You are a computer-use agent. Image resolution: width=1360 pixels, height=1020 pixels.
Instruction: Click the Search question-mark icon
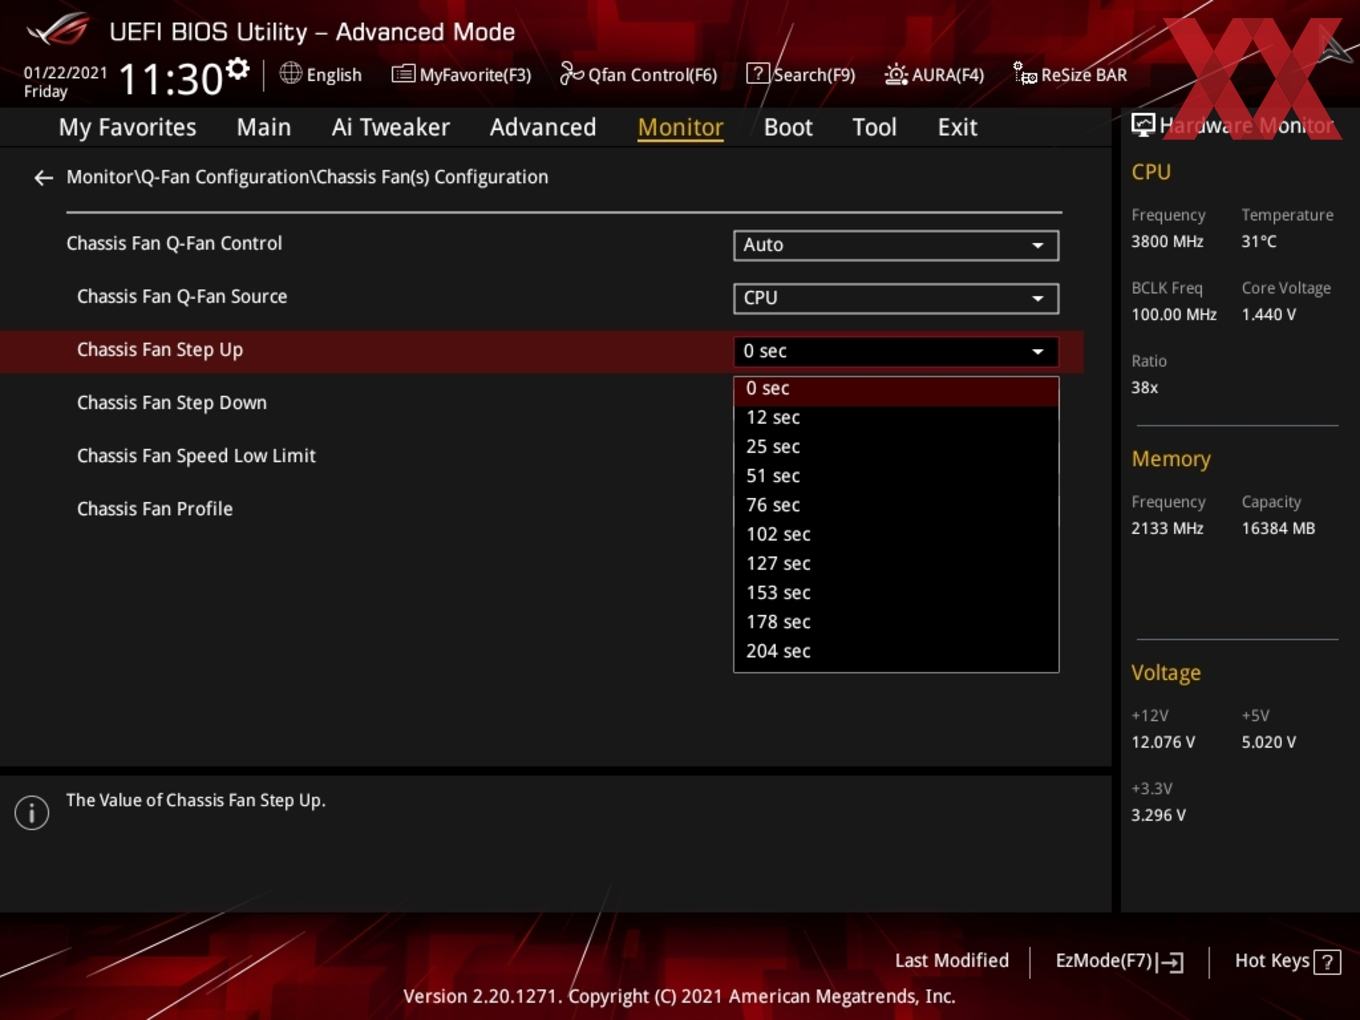758,73
